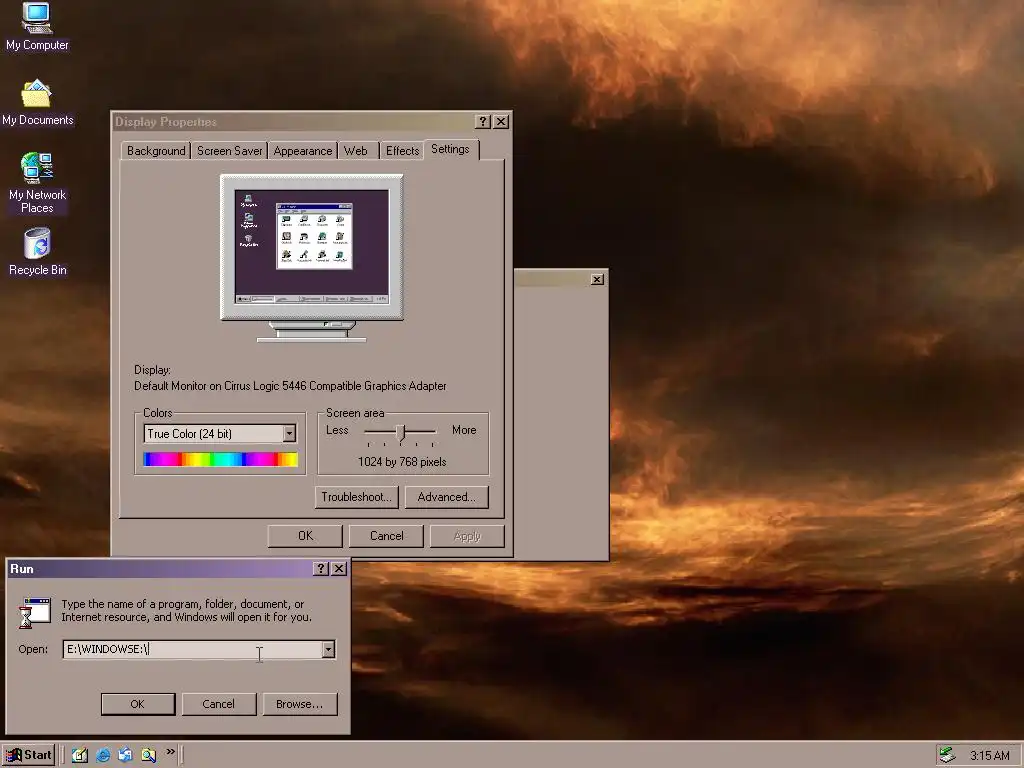Launch Internet Explorer from quick launch
The image size is (1024, 768).
[x=103, y=755]
